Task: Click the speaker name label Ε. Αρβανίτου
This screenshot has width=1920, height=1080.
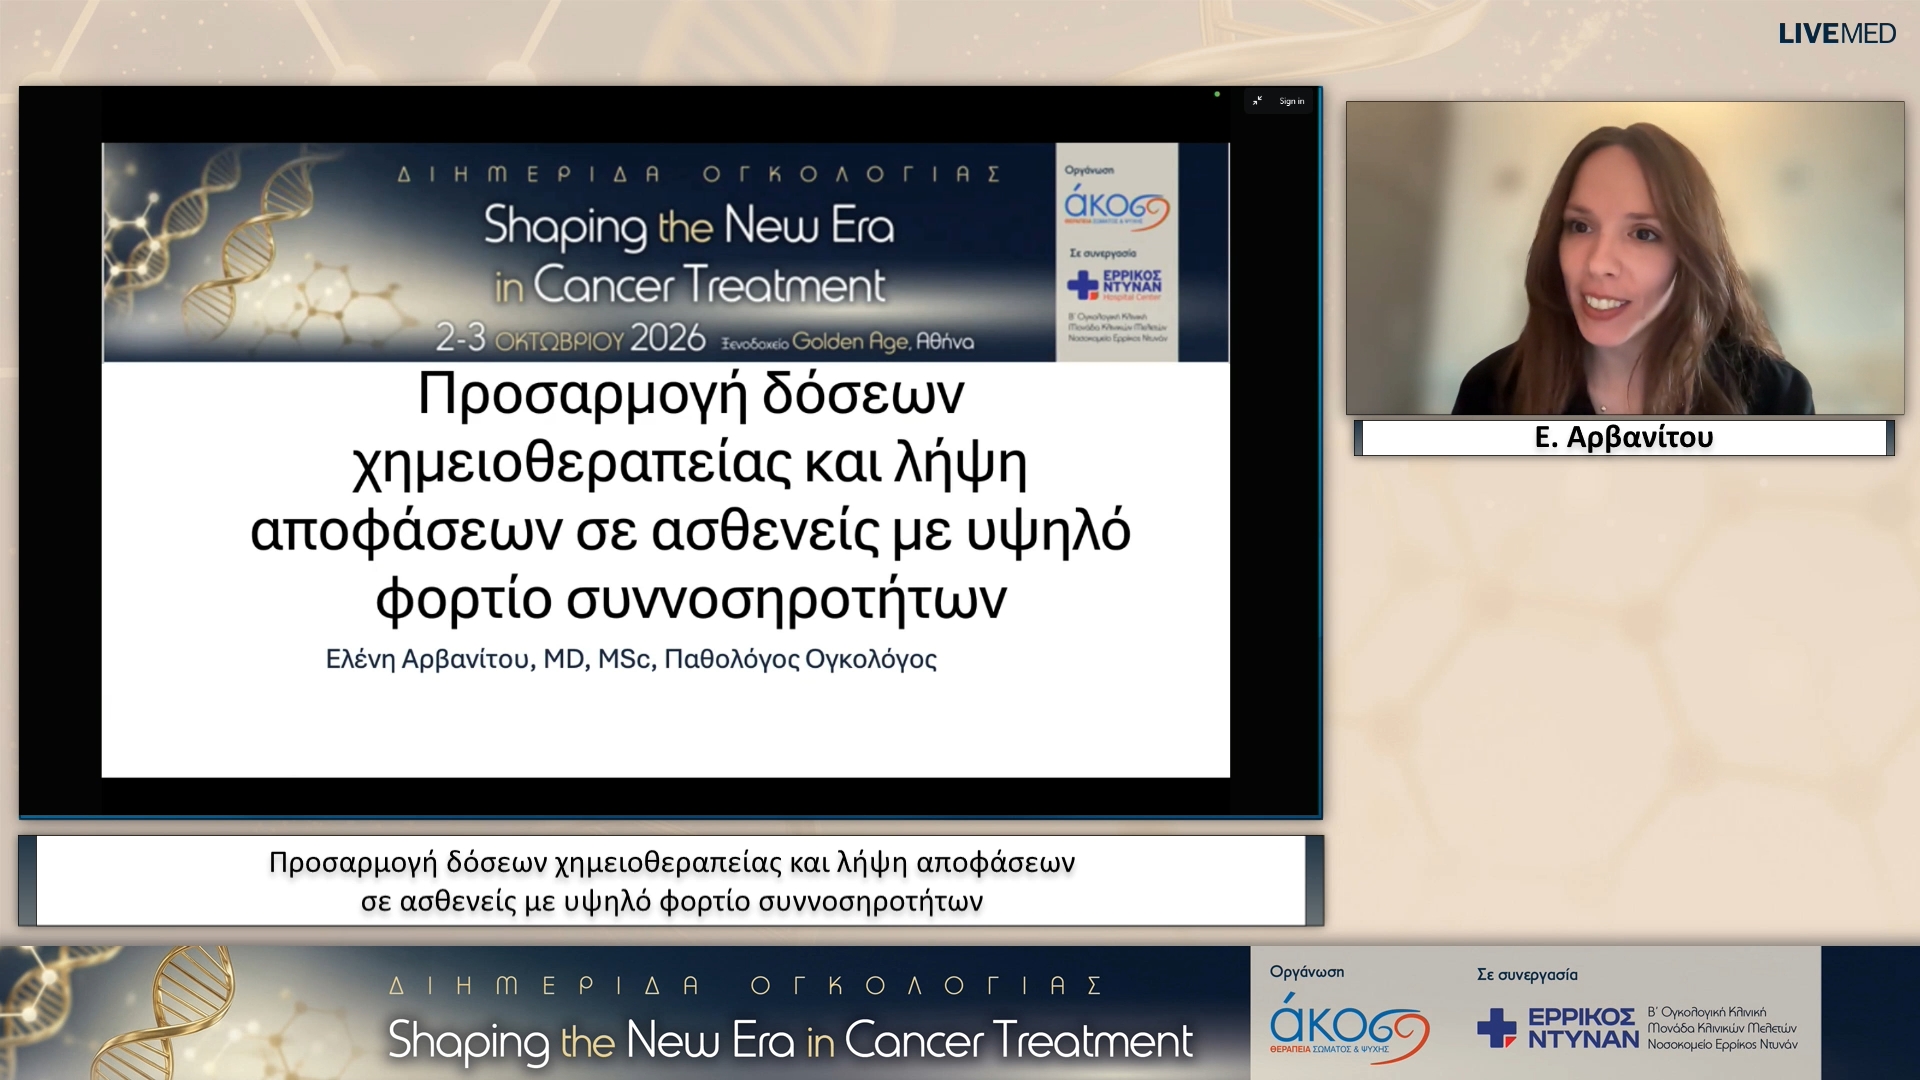Action: 1624,437
